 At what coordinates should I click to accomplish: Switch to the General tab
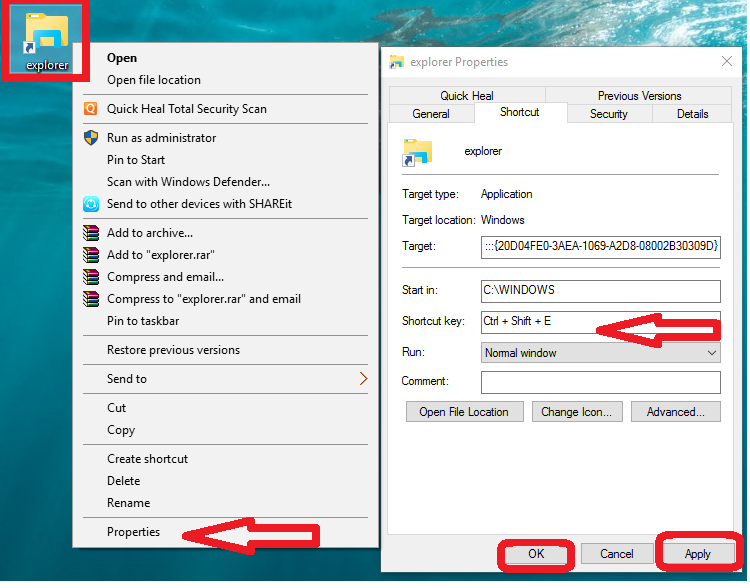point(431,114)
